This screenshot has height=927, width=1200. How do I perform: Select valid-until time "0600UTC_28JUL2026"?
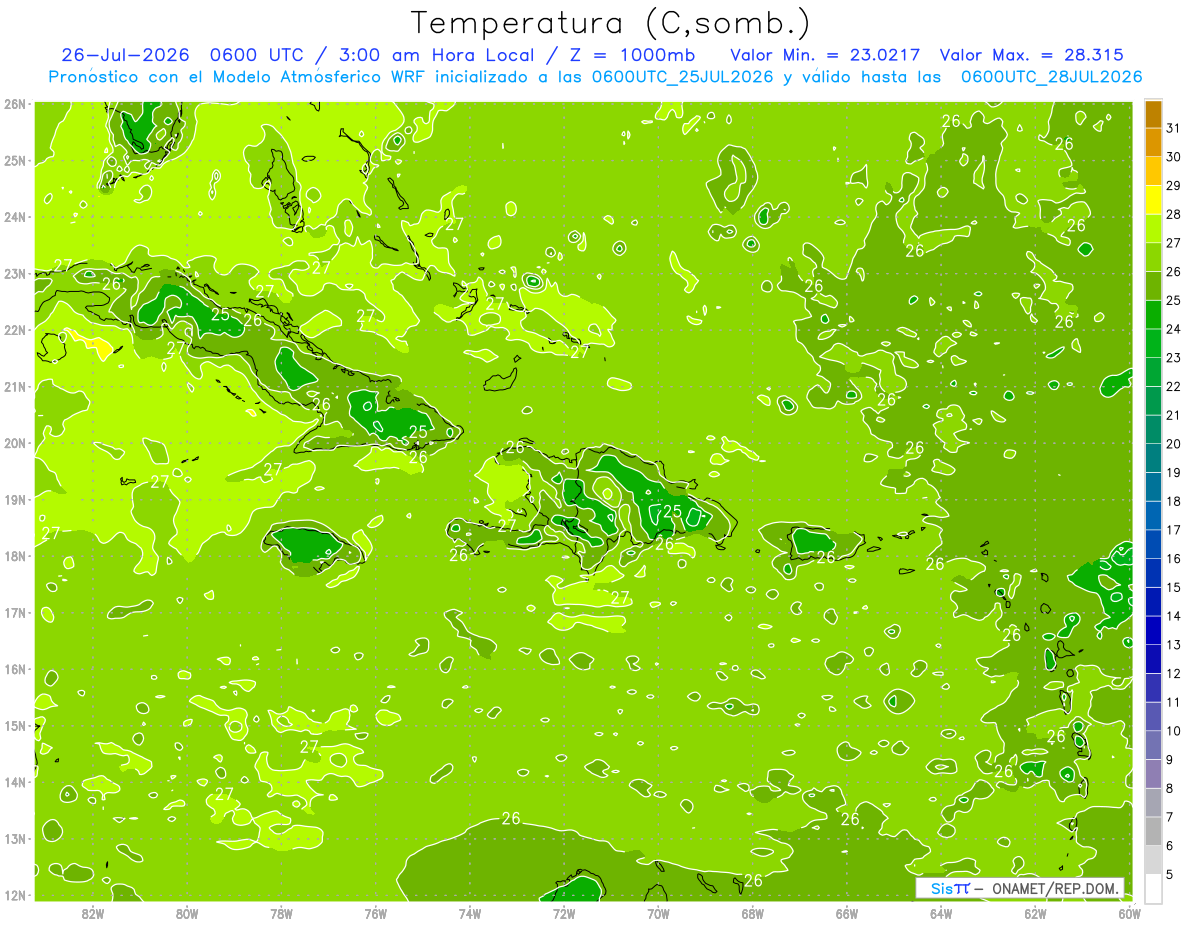pos(1051,76)
